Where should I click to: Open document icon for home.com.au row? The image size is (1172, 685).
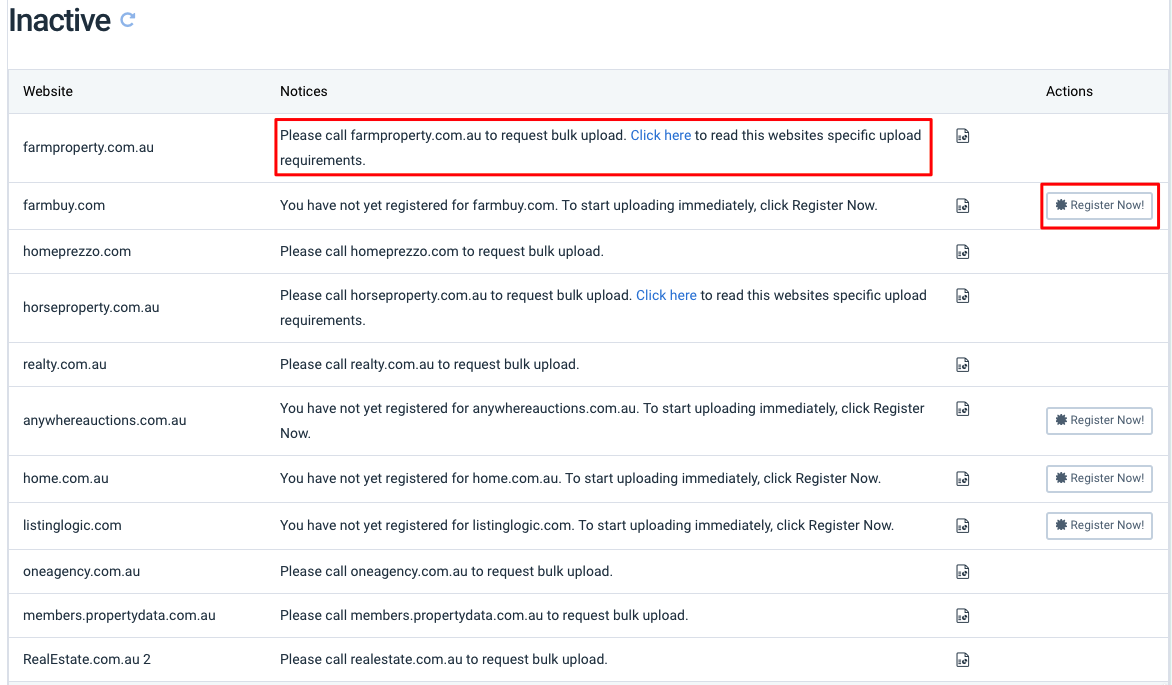tap(963, 479)
